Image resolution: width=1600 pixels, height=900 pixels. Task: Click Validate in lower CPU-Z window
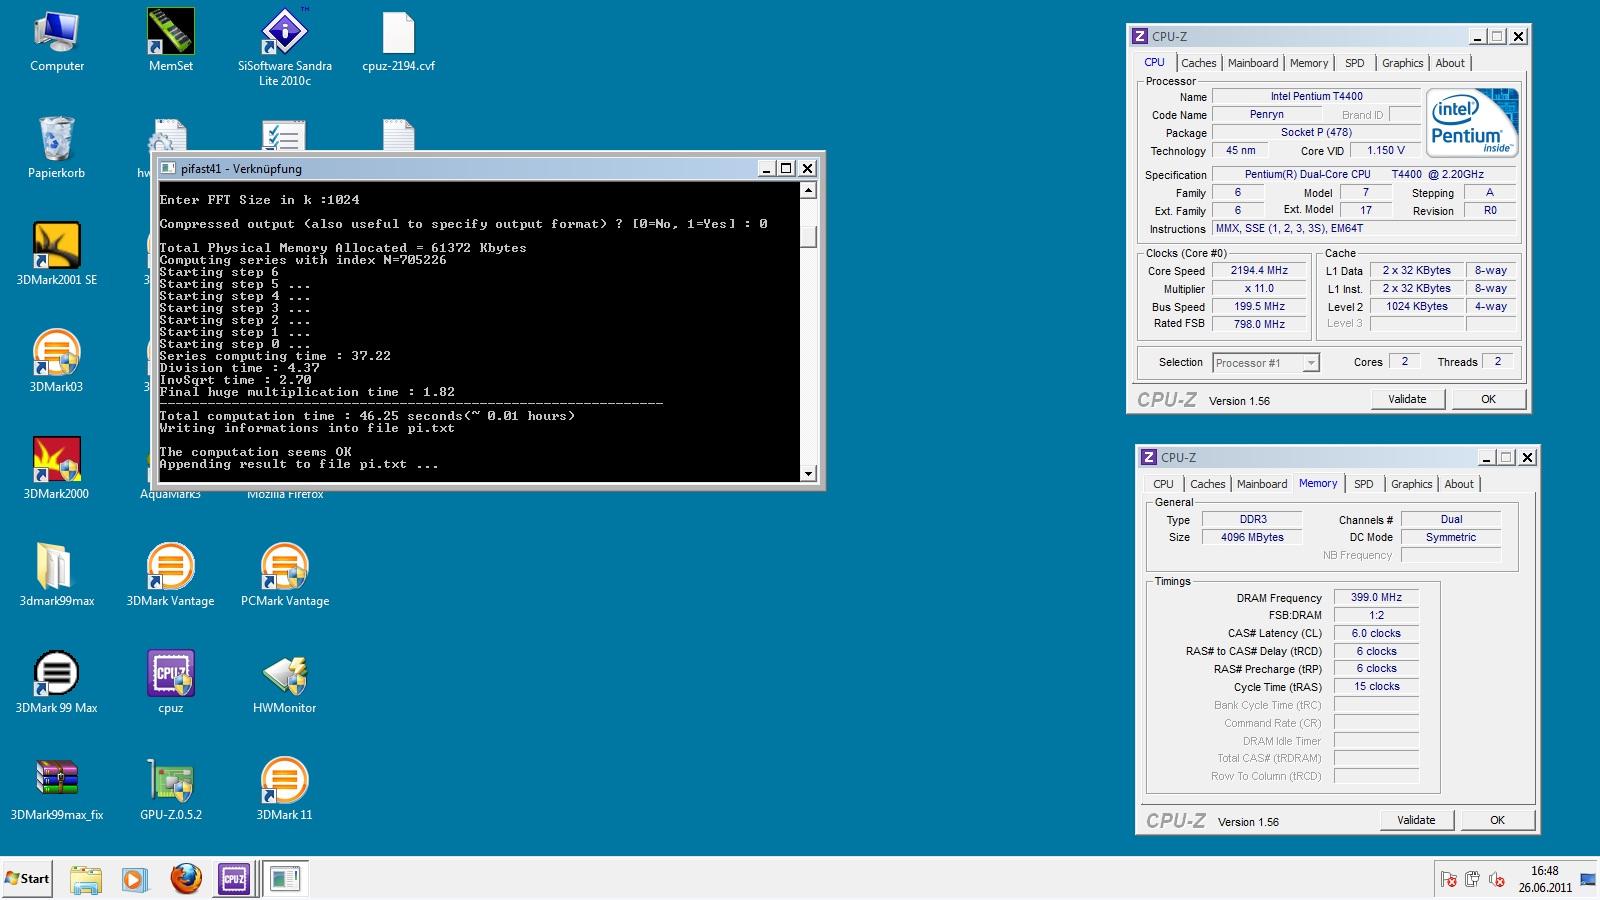pos(1416,820)
